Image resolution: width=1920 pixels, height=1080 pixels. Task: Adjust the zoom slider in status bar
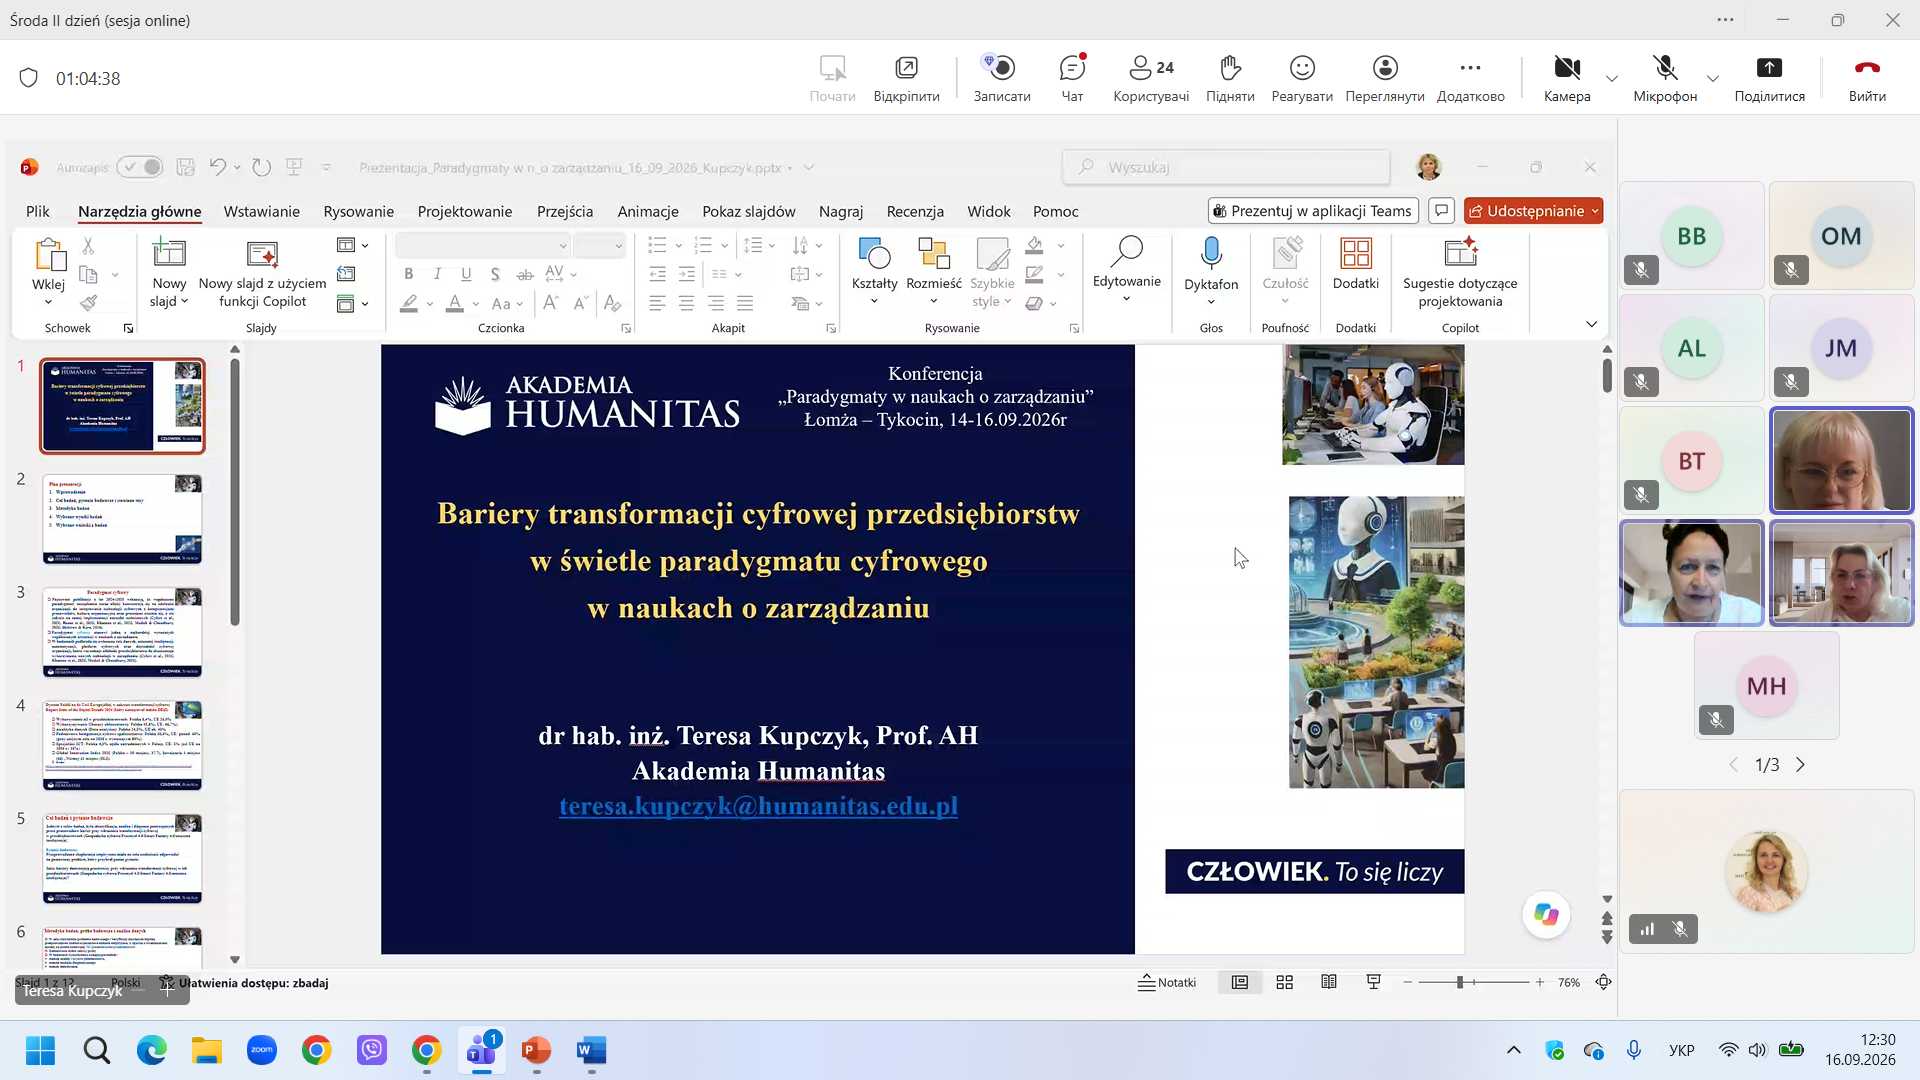point(1460,983)
